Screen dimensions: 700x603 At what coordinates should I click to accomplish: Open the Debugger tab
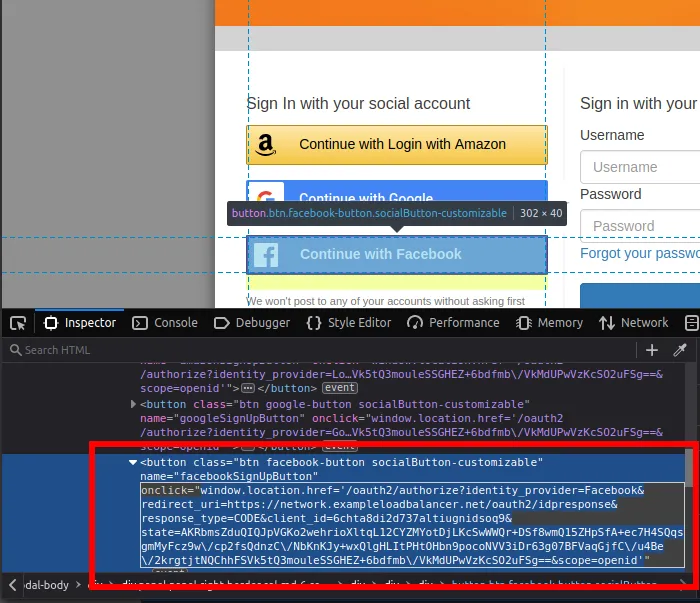click(252, 323)
